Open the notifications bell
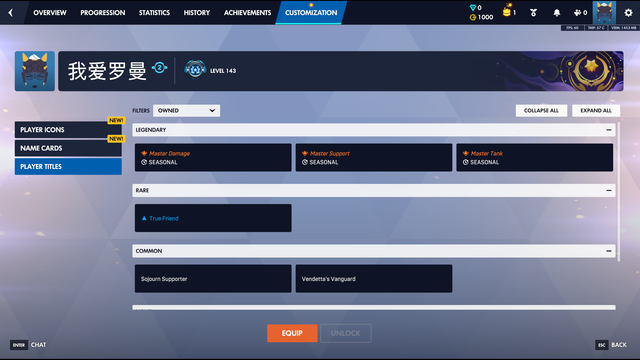The width and height of the screenshot is (640, 360). tap(557, 13)
